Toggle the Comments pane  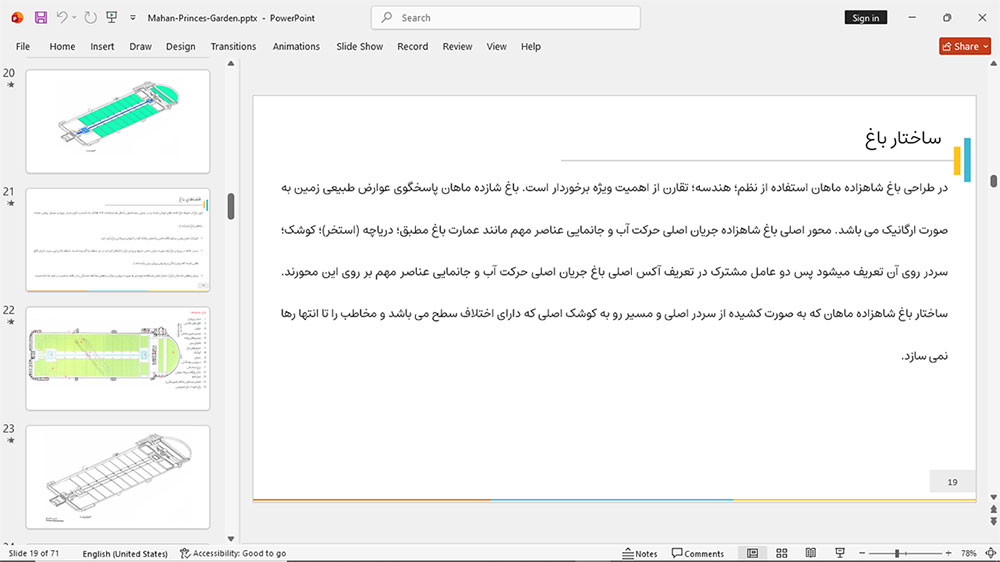(698, 553)
